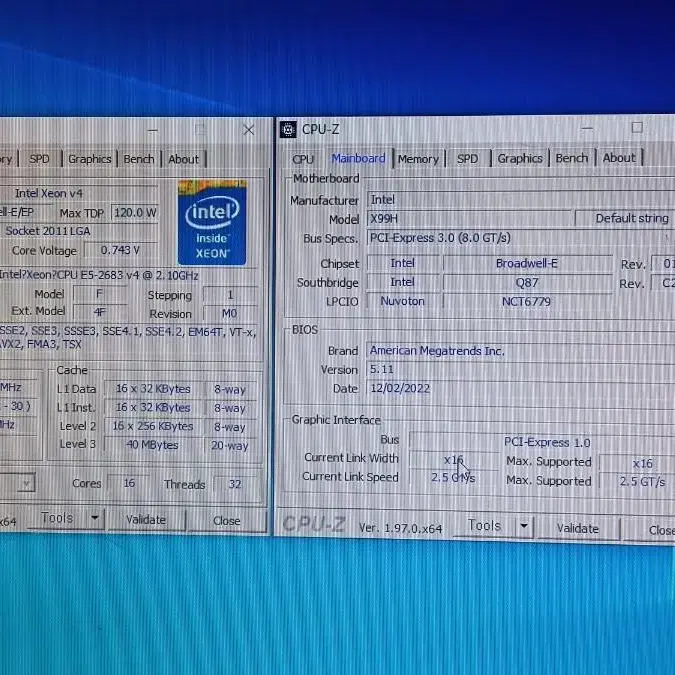Screen dimensions: 675x675
Task: Select the Mainboard tab
Action: pos(358,158)
